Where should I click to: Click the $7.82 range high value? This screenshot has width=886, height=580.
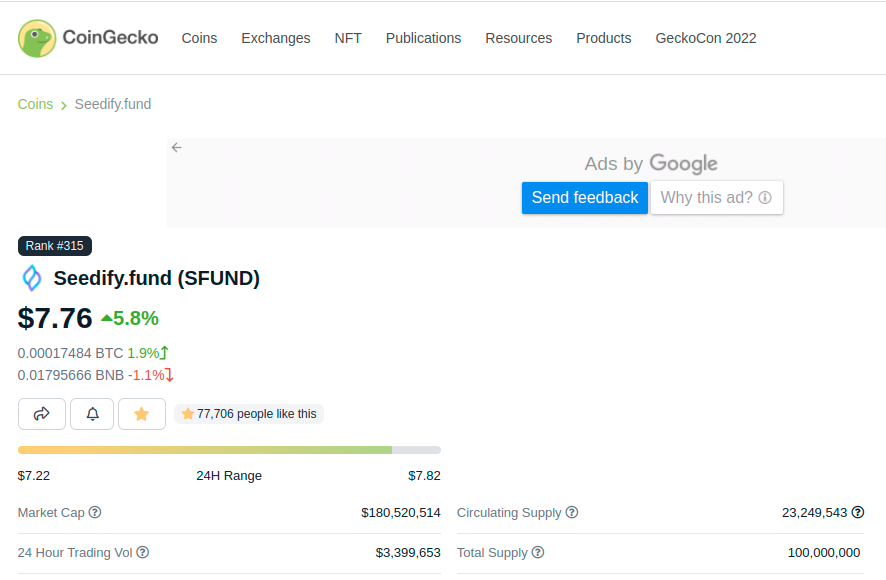coord(424,475)
